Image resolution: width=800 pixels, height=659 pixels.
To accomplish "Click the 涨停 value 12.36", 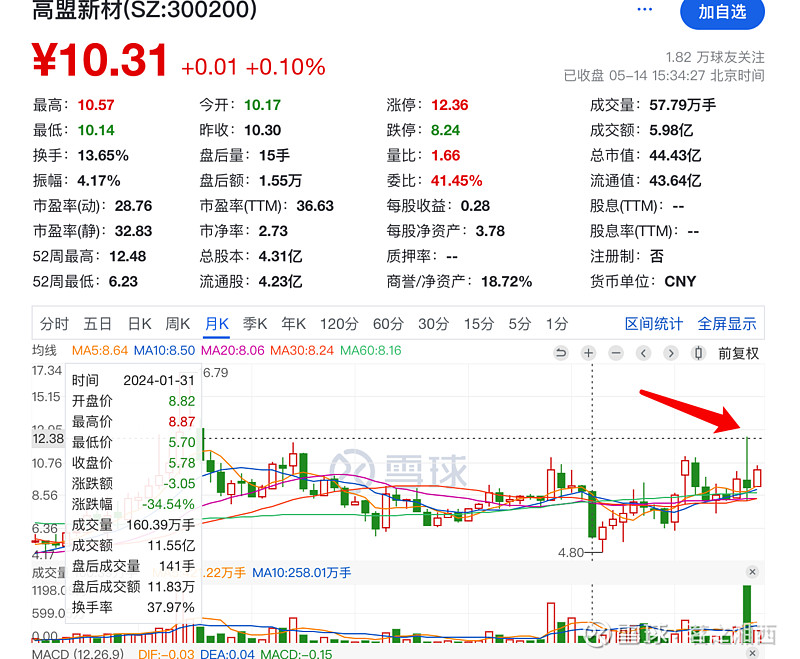I will pyautogui.click(x=449, y=105).
